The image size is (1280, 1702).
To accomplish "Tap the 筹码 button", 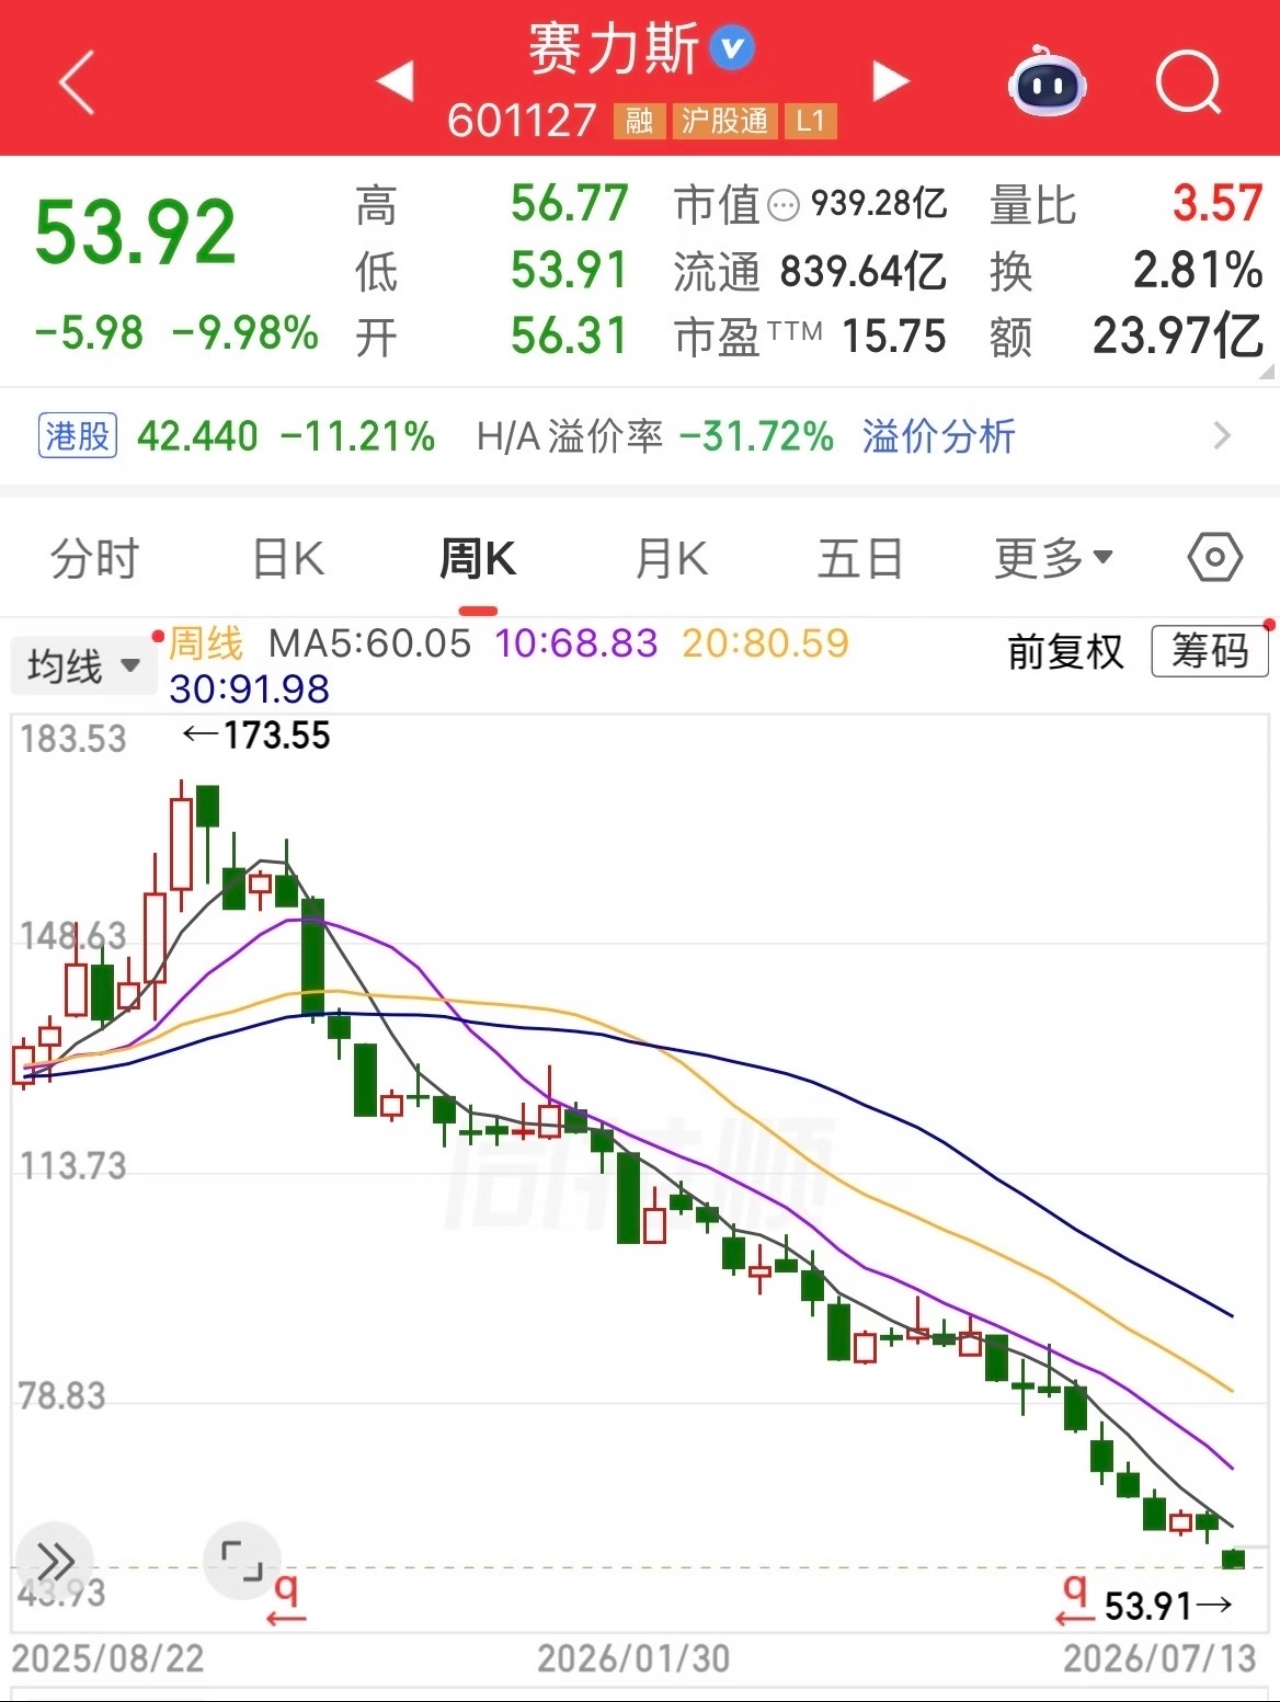I will pos(1210,652).
